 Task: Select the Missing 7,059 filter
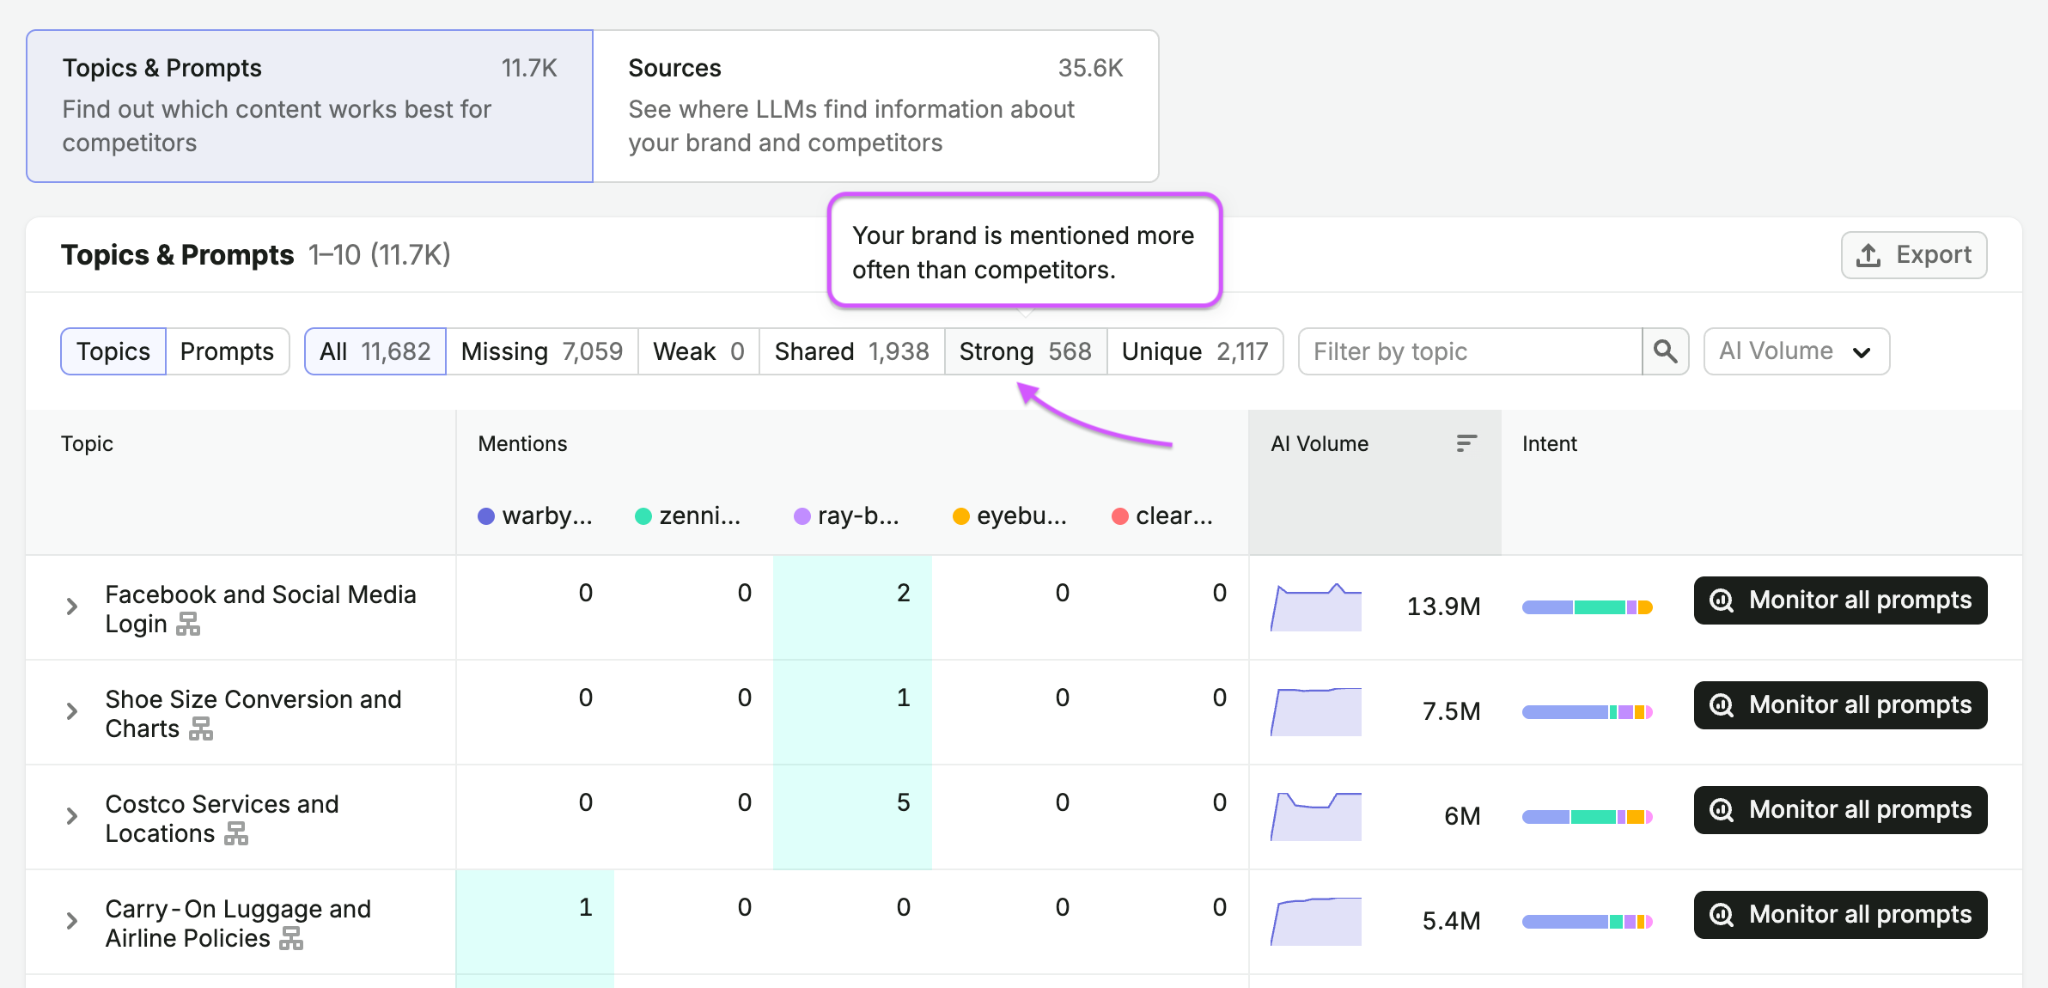(x=542, y=352)
